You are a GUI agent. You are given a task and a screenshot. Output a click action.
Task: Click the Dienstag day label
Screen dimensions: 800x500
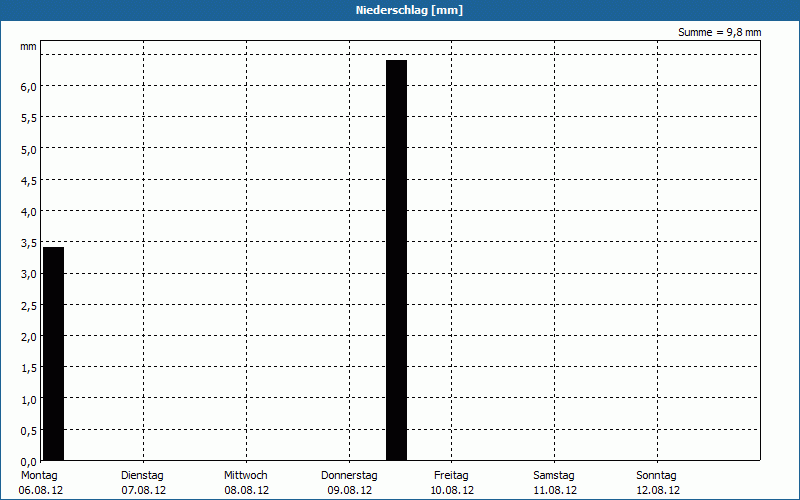pyautogui.click(x=142, y=476)
